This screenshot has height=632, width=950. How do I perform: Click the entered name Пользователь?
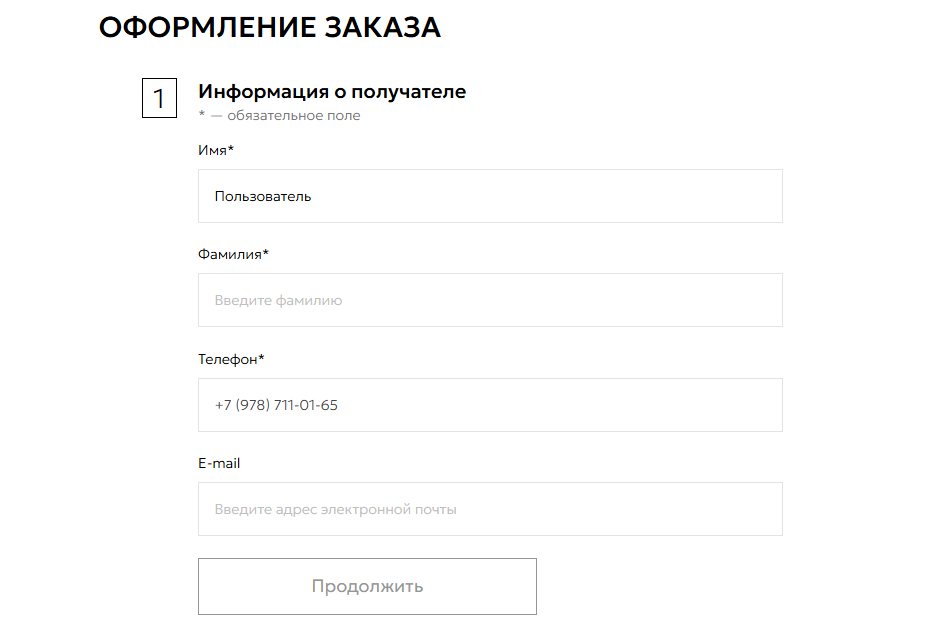point(263,196)
